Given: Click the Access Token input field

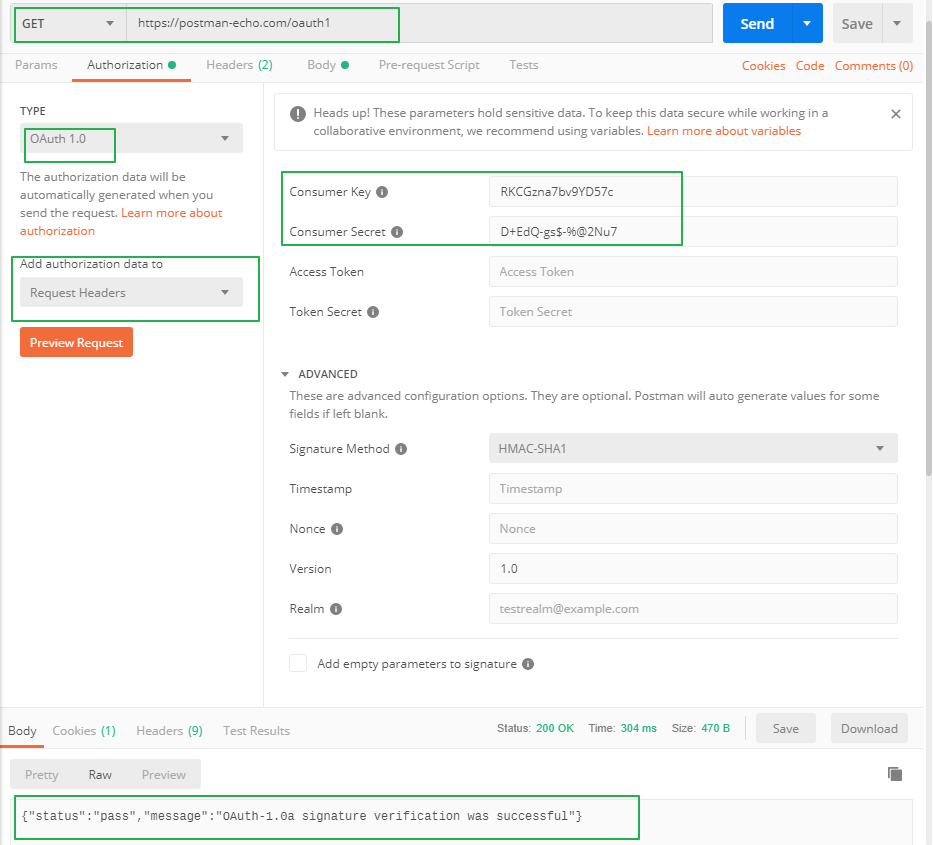Looking at the screenshot, I should point(692,272).
